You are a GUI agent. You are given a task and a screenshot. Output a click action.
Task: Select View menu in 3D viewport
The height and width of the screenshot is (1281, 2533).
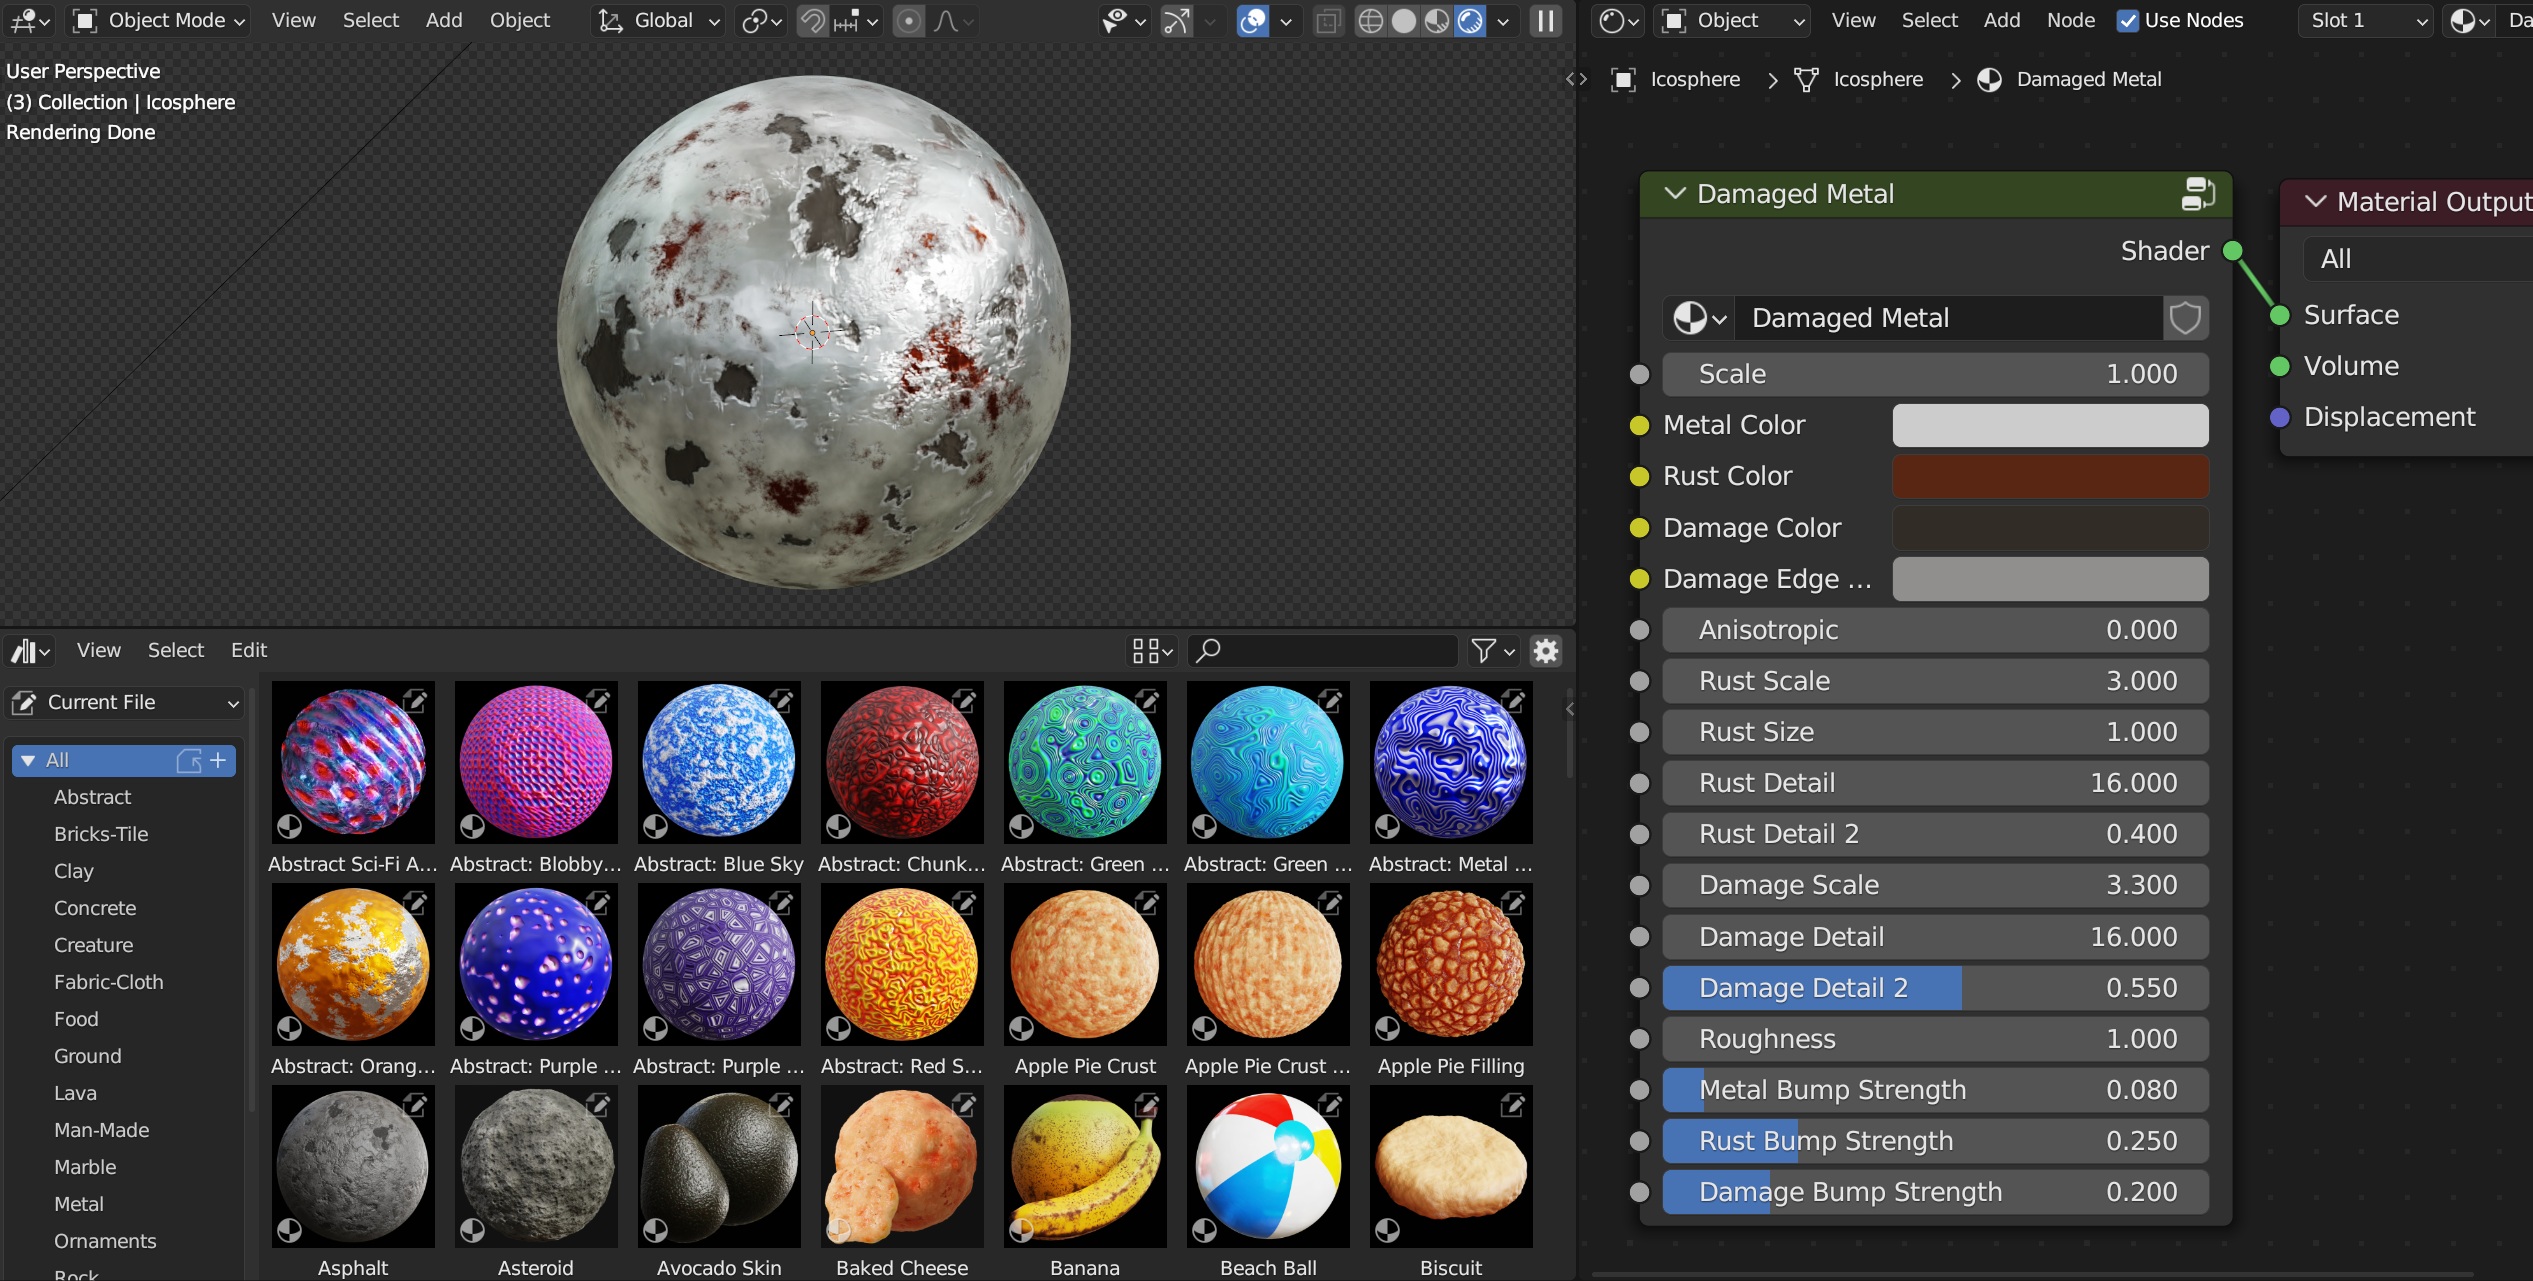coord(294,20)
